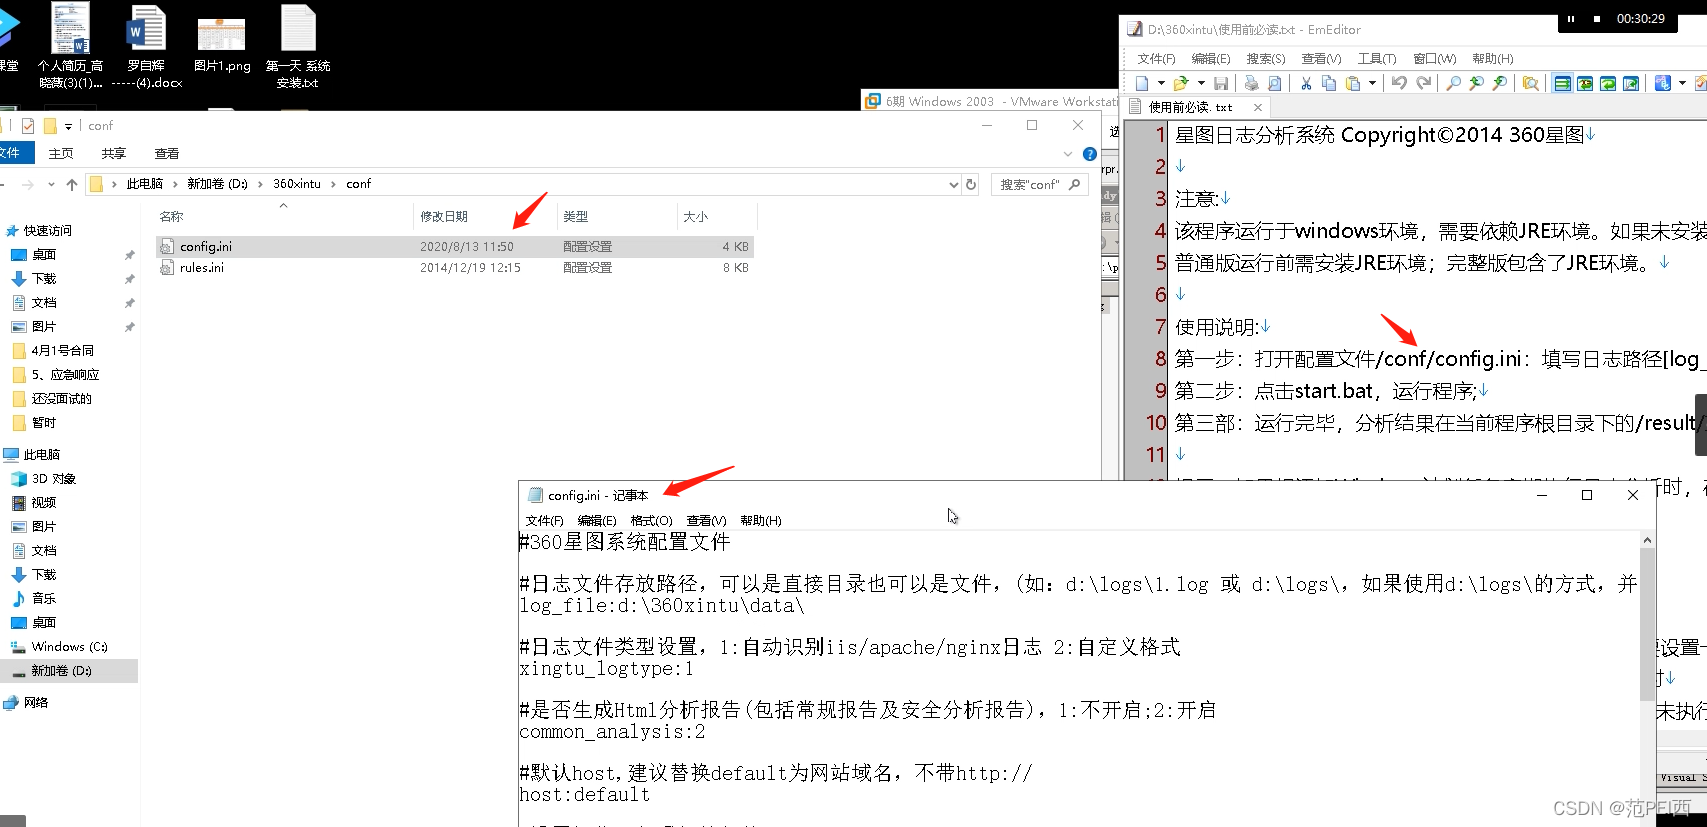Open 工具(T) menu in EmEditor
Screen dimensions: 1707x827
pyautogui.click(x=1377, y=59)
